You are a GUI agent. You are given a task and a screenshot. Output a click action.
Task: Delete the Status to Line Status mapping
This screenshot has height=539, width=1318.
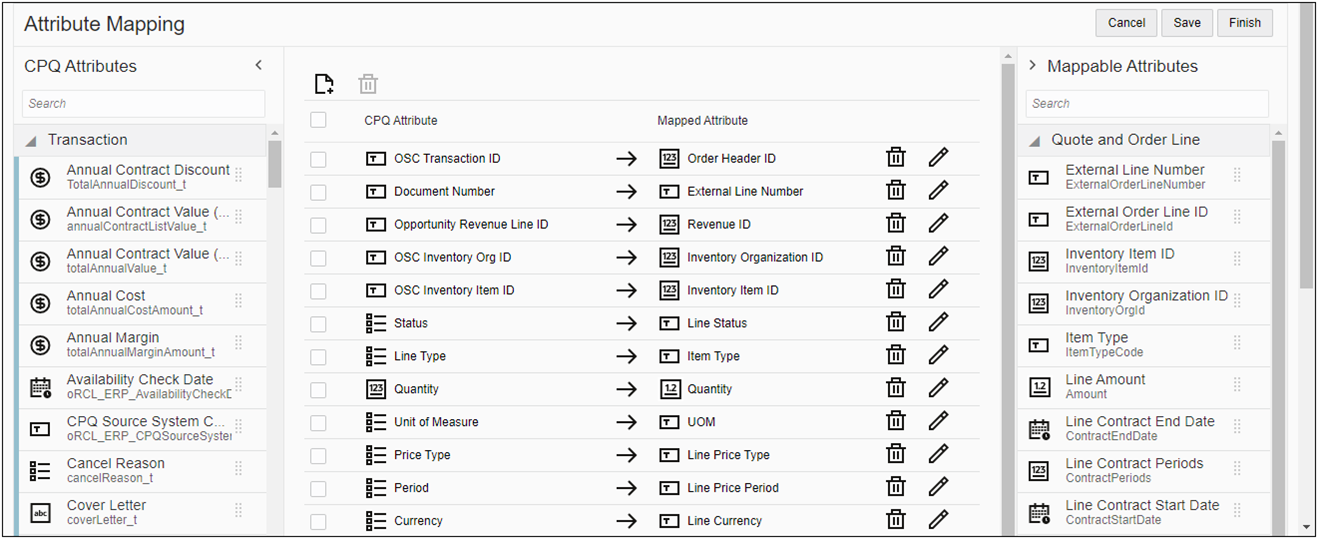896,323
